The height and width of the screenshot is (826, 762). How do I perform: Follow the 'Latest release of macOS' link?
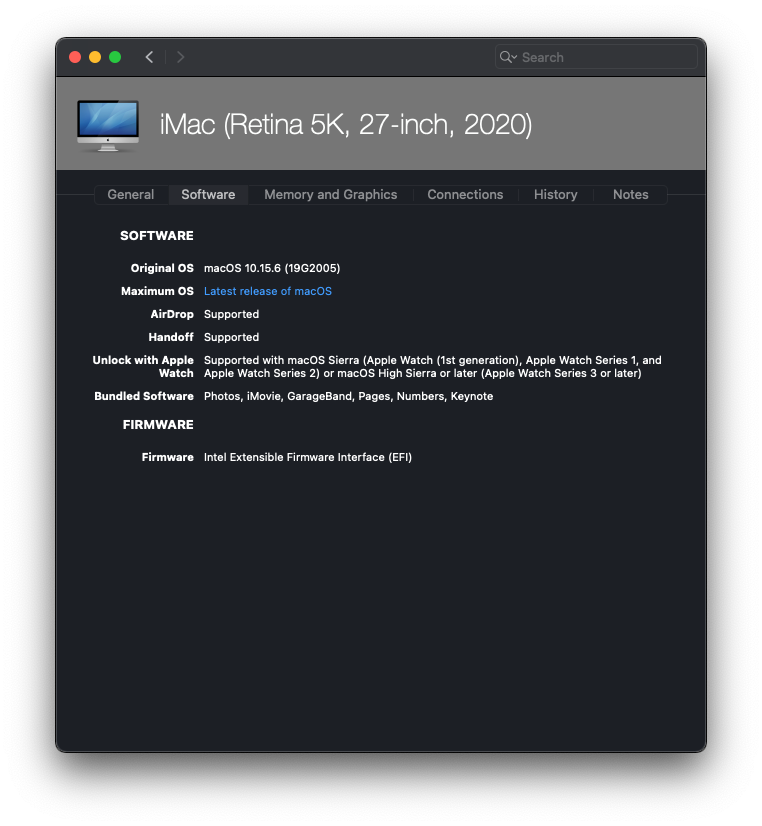[267, 291]
